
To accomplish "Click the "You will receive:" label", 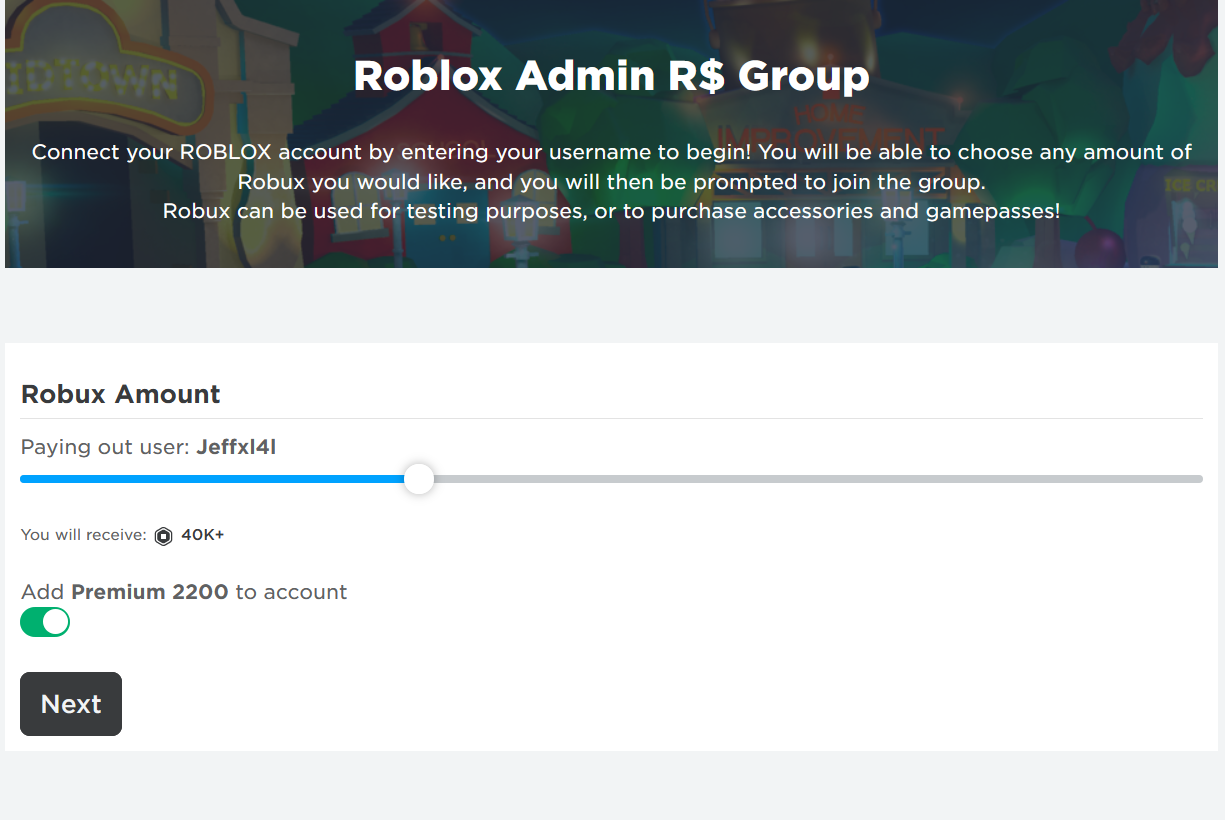I will pos(84,535).
